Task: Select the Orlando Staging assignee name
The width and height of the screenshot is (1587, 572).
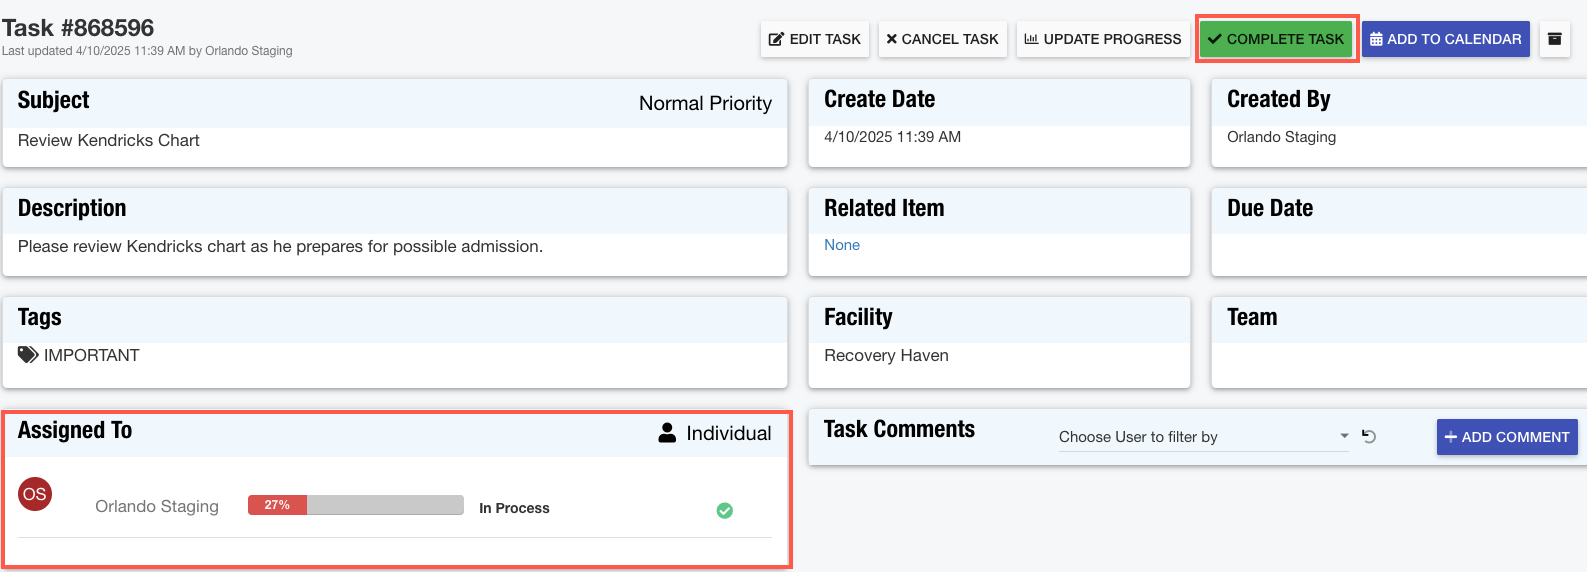Action: click(x=157, y=506)
